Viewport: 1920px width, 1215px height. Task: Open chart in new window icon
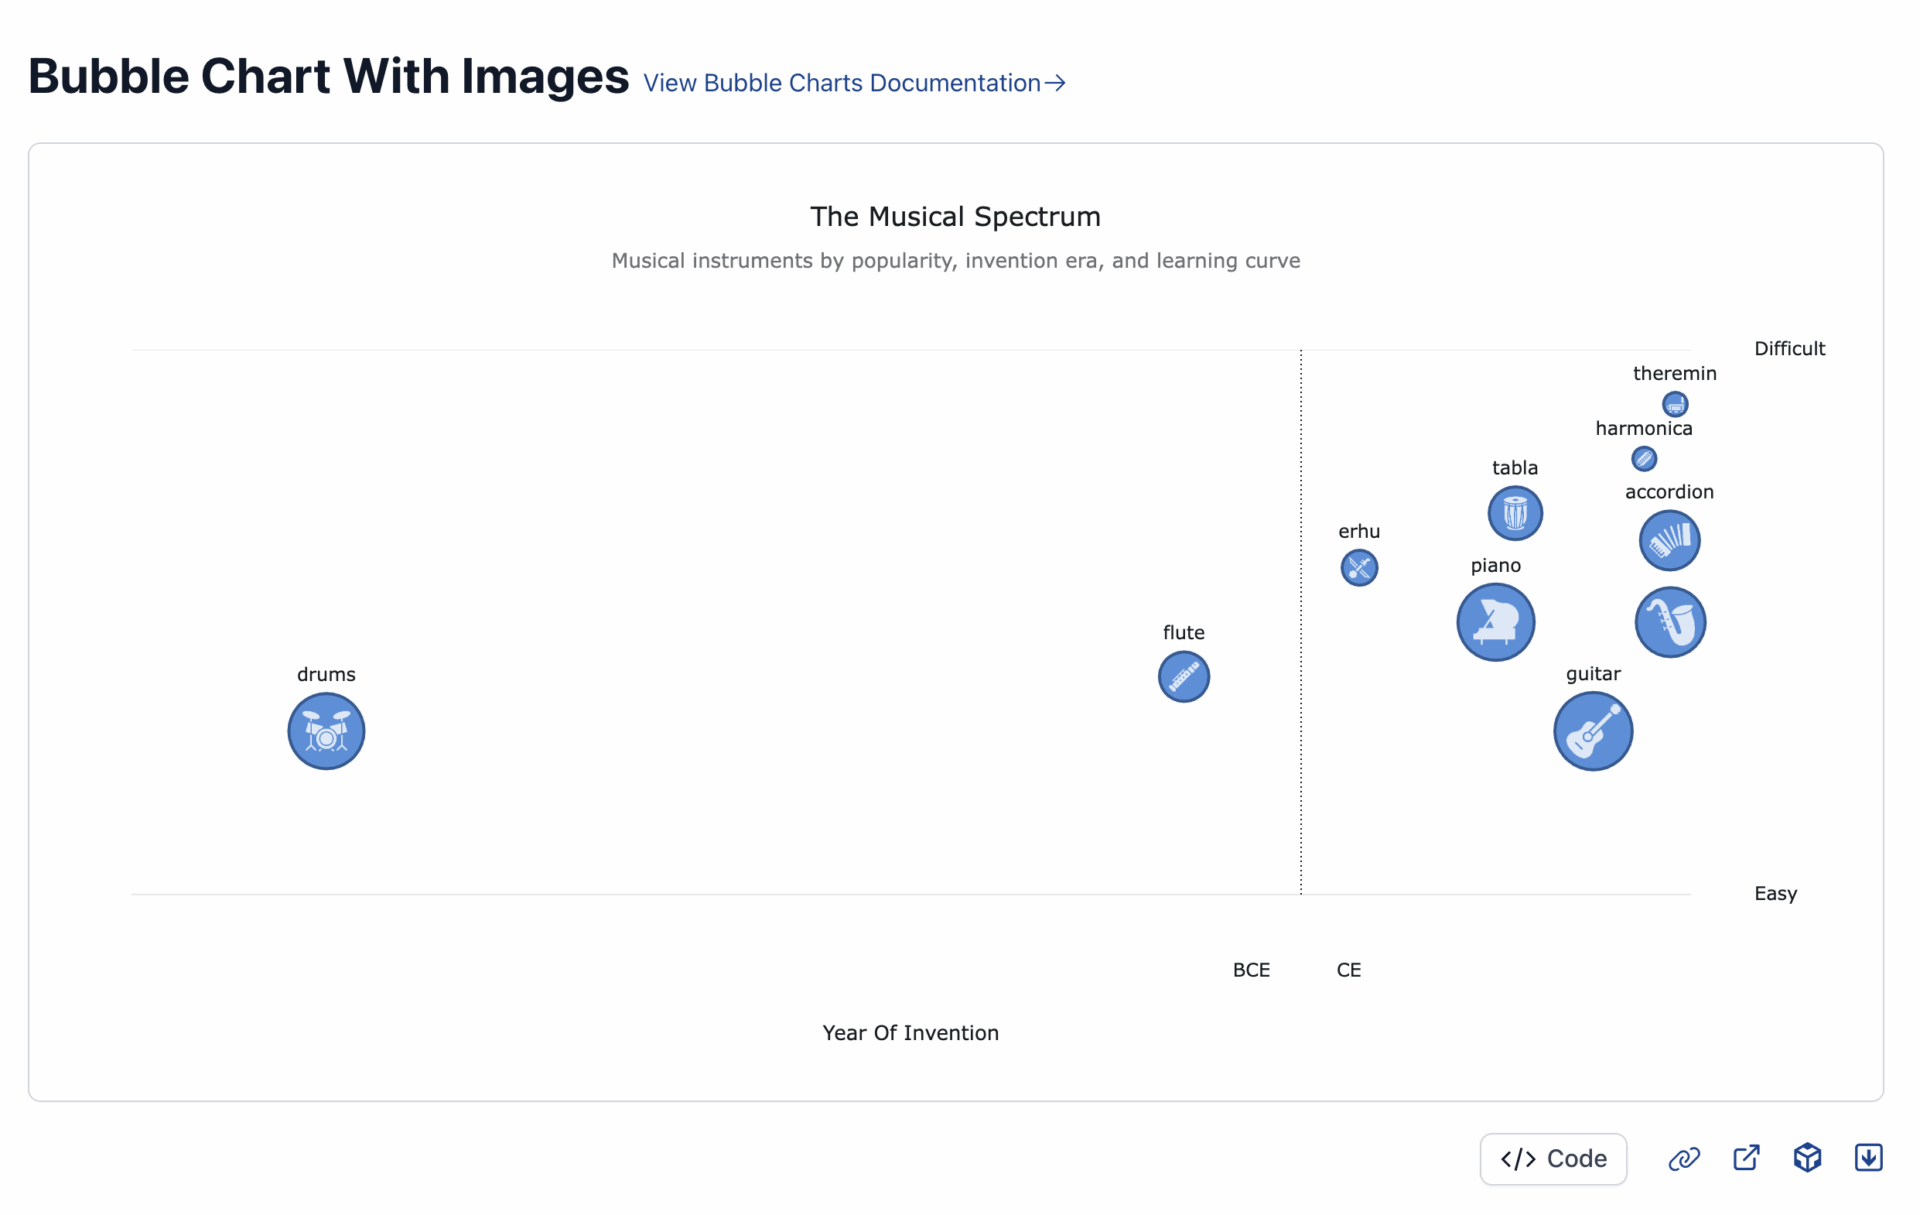(x=1746, y=1158)
